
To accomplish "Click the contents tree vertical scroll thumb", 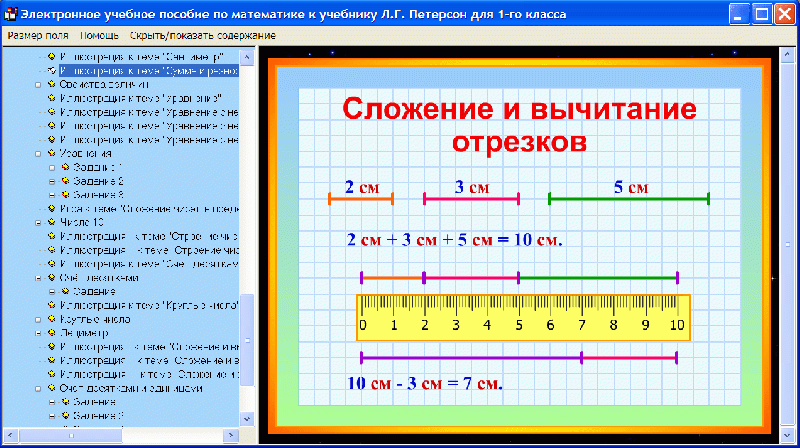I will pyautogui.click(x=247, y=340).
